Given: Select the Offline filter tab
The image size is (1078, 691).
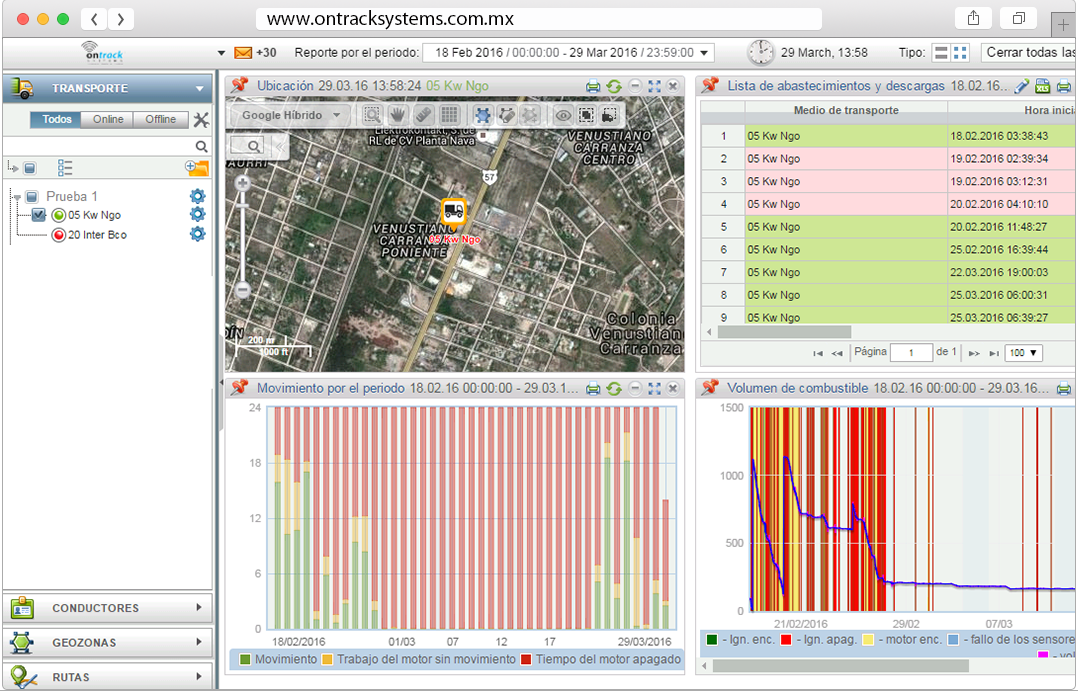Looking at the screenshot, I should (x=160, y=120).
